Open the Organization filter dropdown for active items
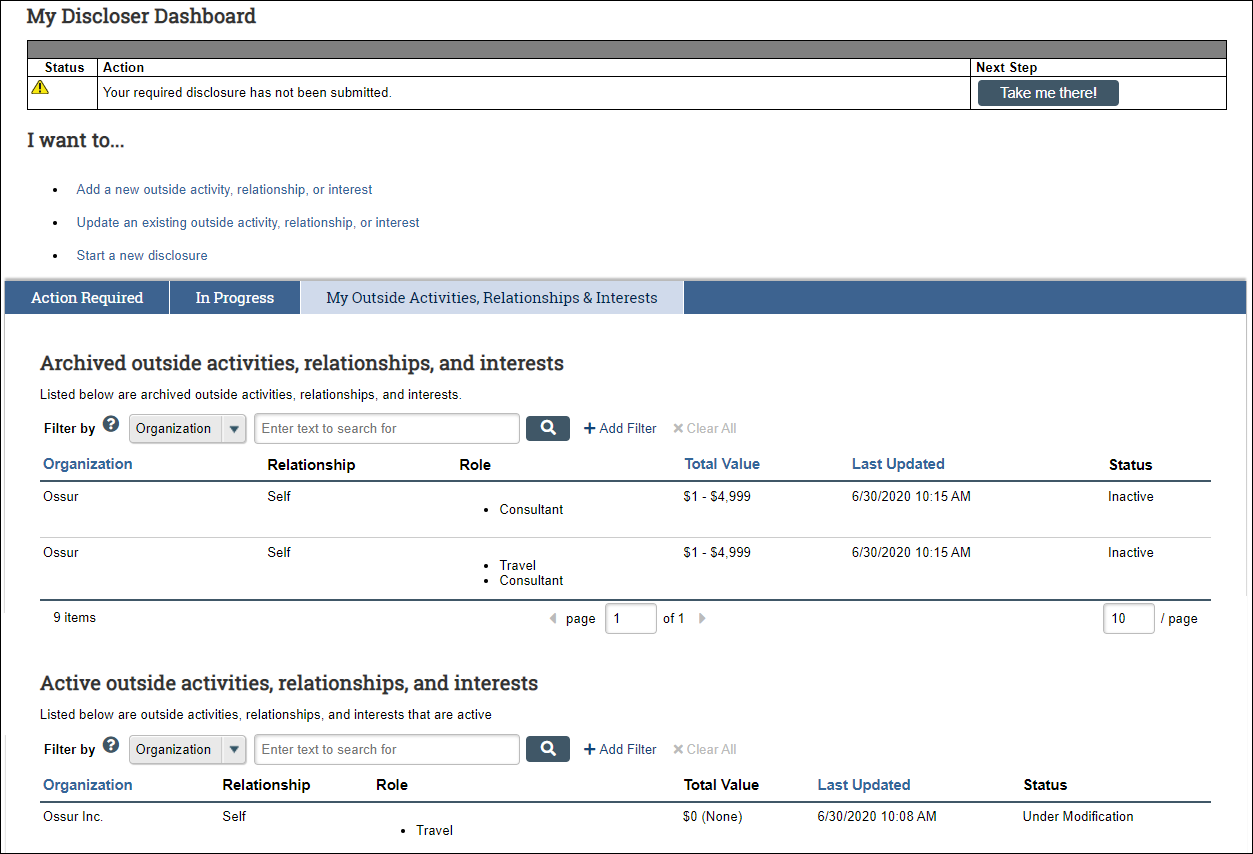The height and width of the screenshot is (854, 1253). click(x=232, y=748)
